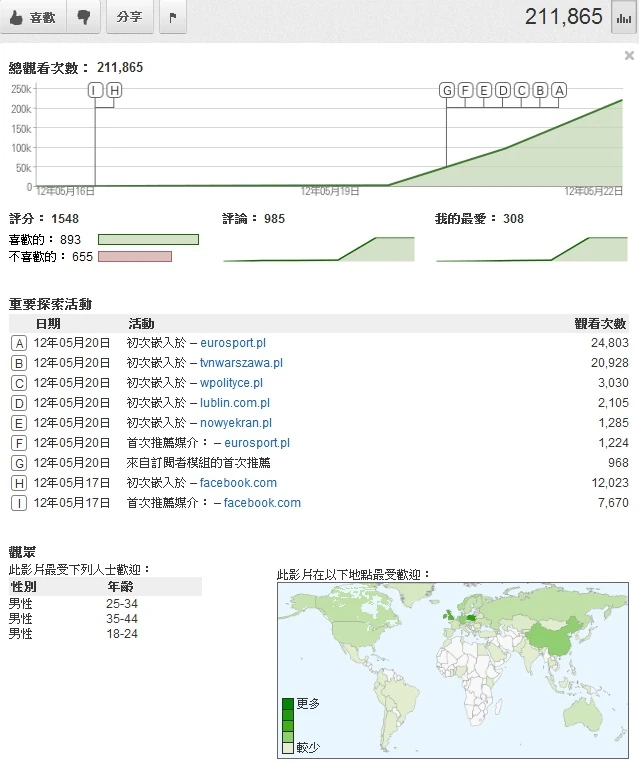
Task: Flag the video with flag icon
Action: 173,17
